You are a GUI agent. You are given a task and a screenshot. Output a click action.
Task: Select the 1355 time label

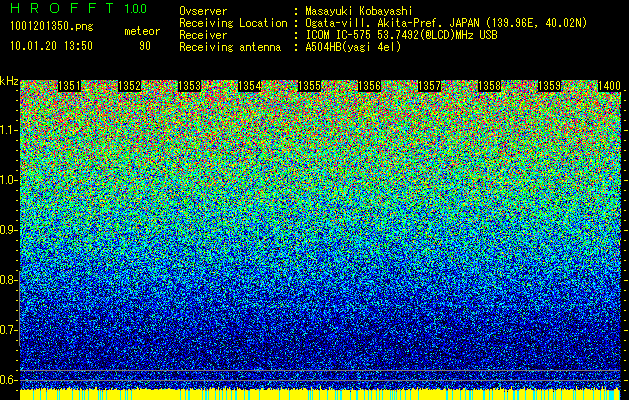tap(309, 86)
